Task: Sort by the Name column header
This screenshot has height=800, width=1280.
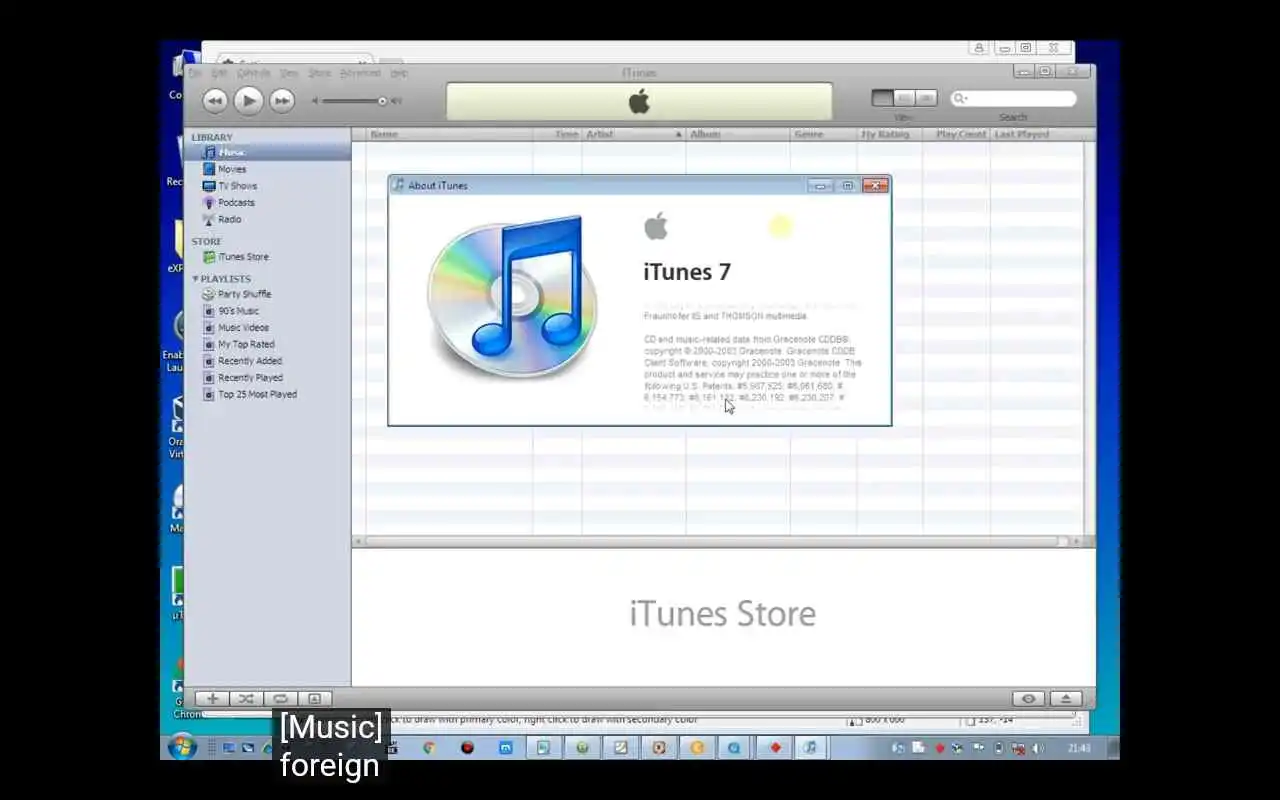Action: (x=449, y=134)
